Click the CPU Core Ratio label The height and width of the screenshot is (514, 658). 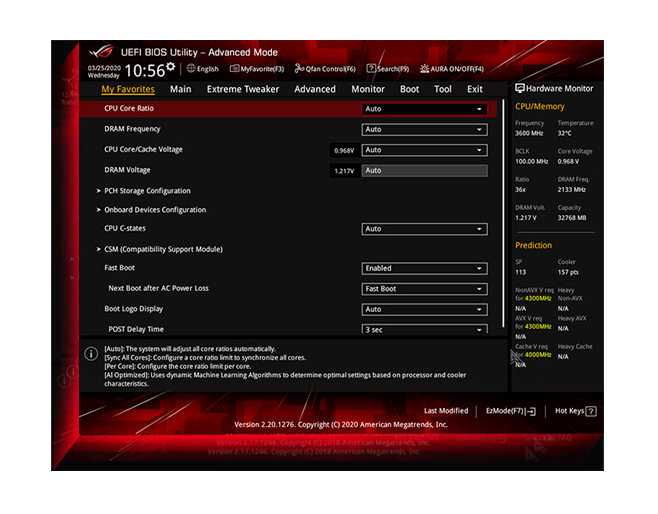coord(129,108)
